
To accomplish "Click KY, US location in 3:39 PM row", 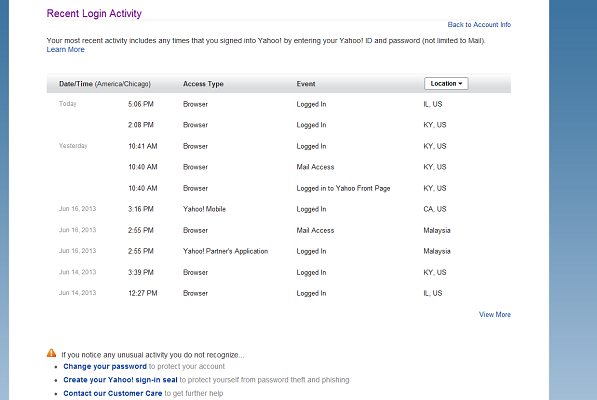I will [x=435, y=273].
